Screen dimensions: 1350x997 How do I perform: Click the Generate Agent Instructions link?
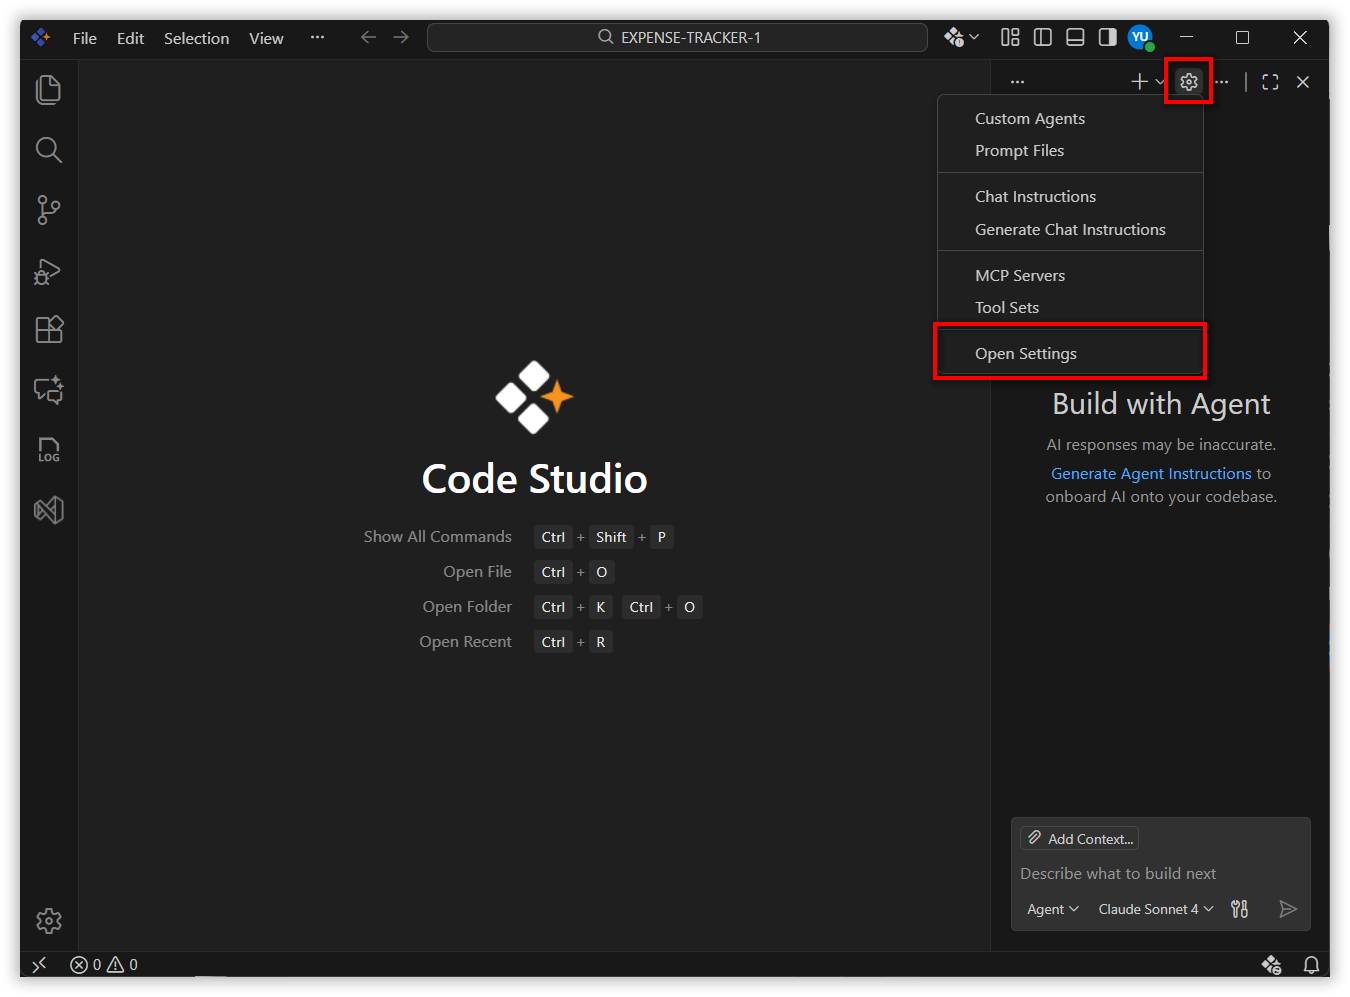click(x=1151, y=474)
